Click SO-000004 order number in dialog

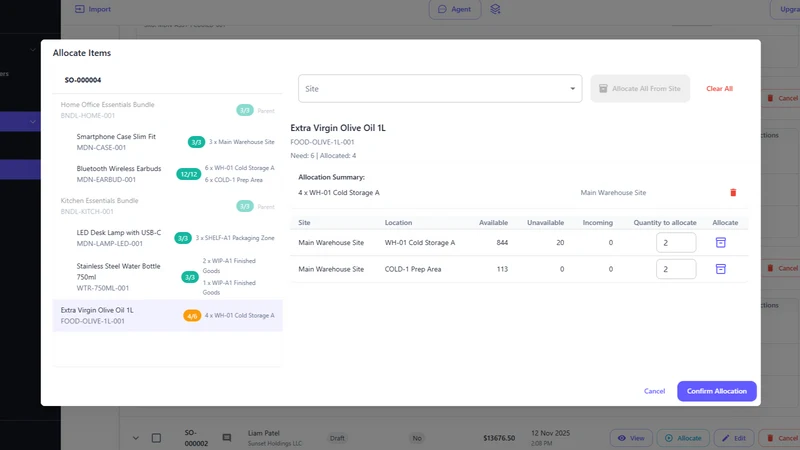(83, 80)
